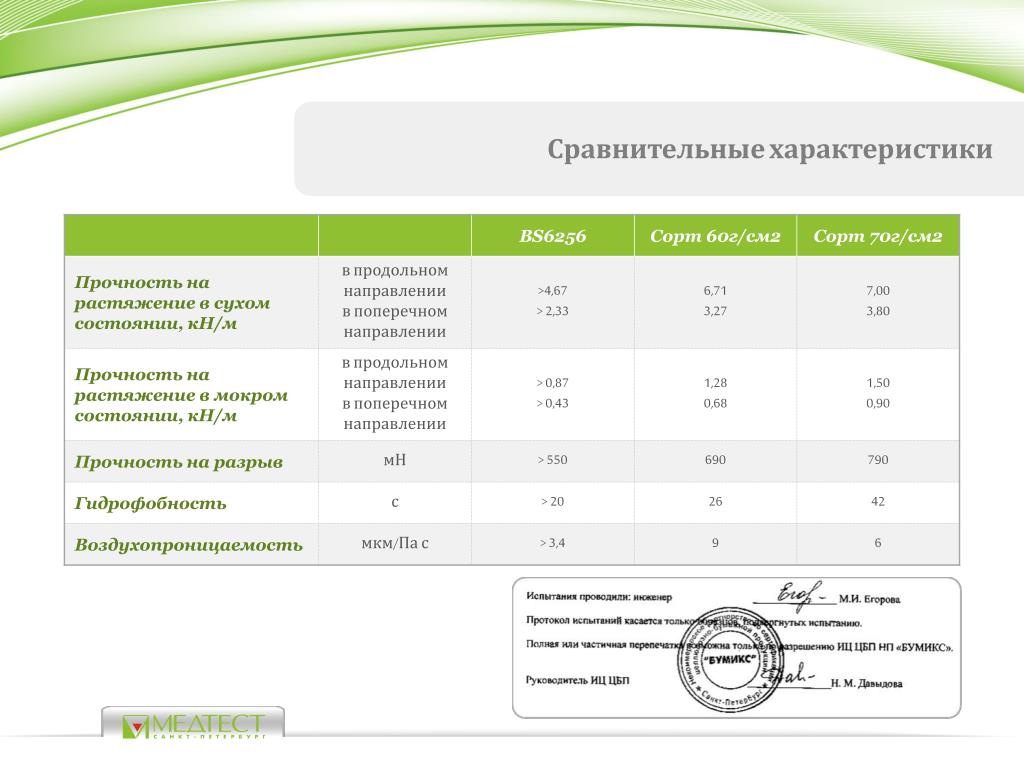The height and width of the screenshot is (768, 1024).
Task: Click the 'Воздухопроницаемость' row label
Action: (189, 545)
